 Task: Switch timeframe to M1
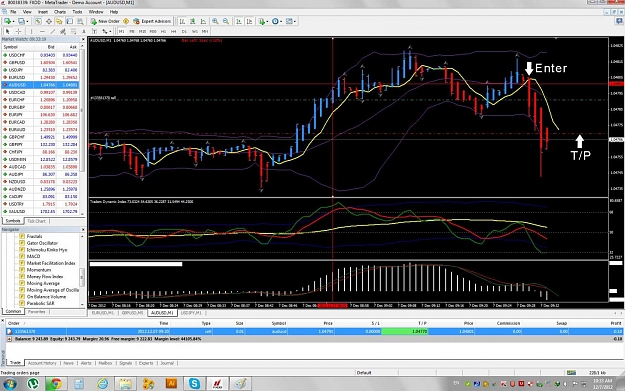[x=122, y=31]
